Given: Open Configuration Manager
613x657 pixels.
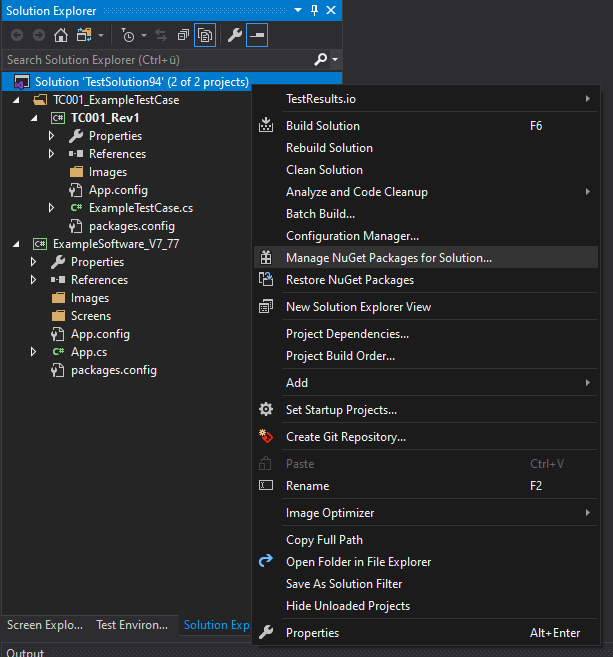Looking at the screenshot, I should coord(426,236).
